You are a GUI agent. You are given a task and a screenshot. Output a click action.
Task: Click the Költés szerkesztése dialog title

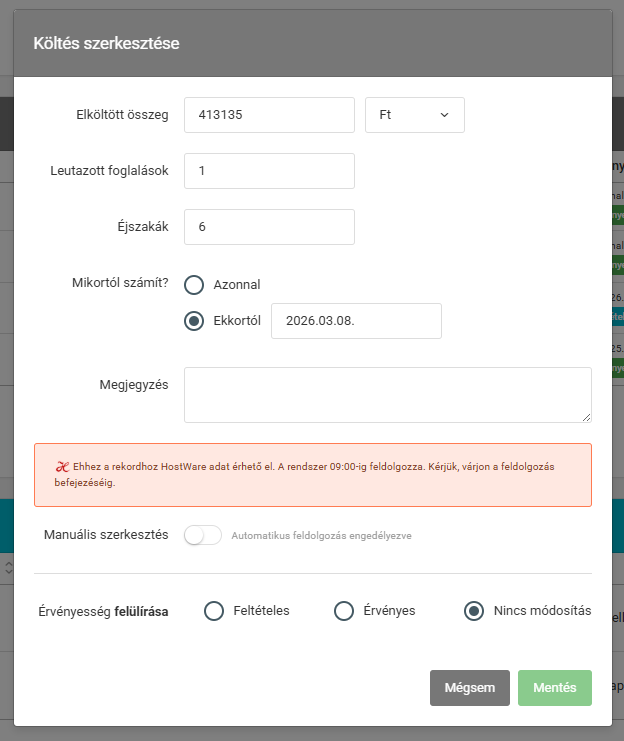107,44
